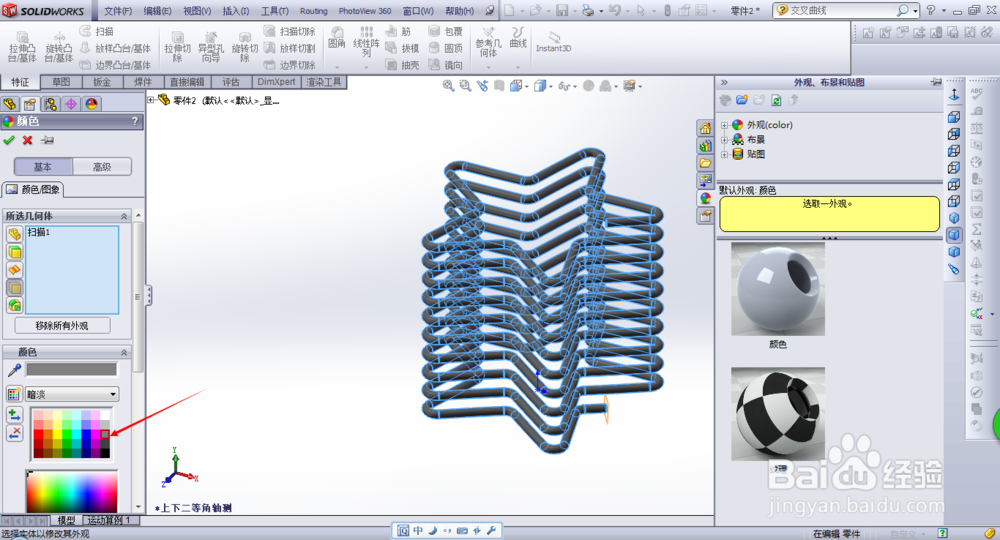Click the Section View icon in view toolbar
The image size is (1000, 540).
pyautogui.click(x=499, y=85)
